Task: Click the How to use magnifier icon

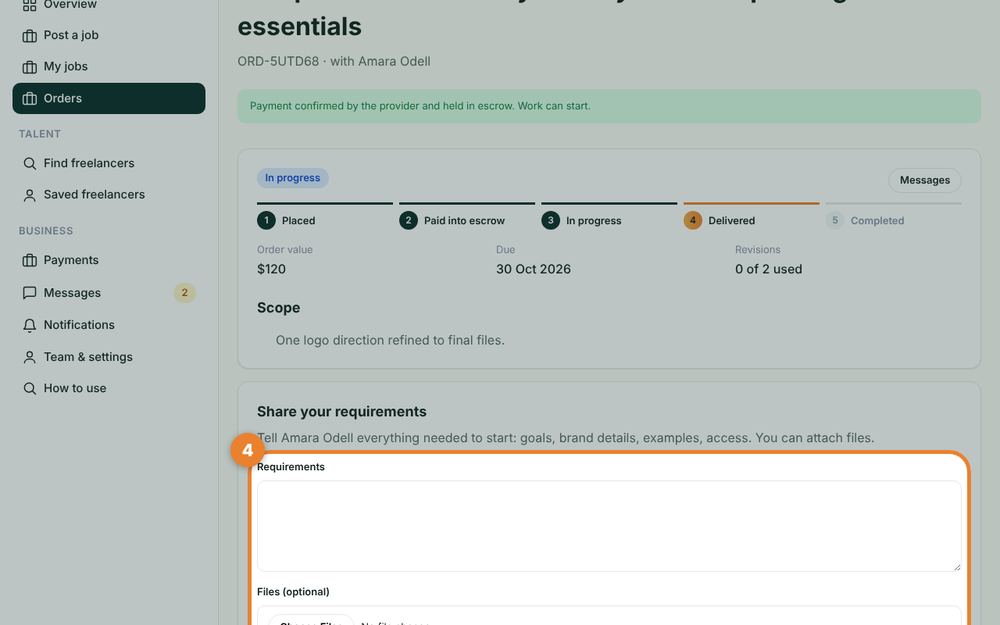Action: [29, 388]
